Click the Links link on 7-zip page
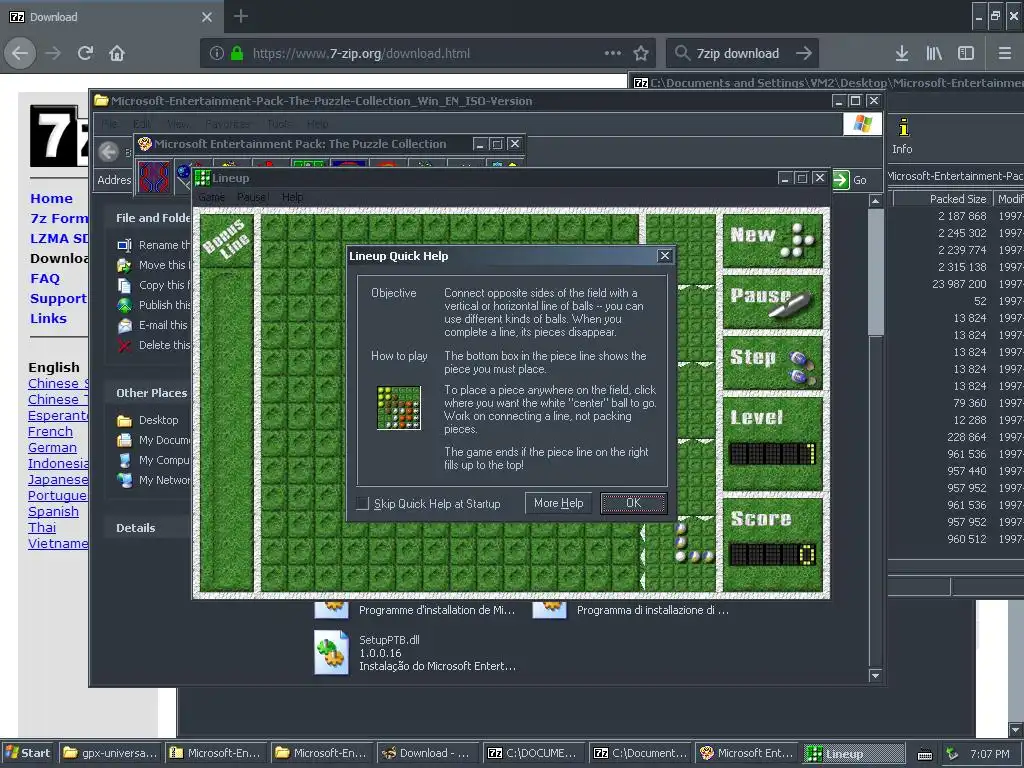 coord(48,319)
